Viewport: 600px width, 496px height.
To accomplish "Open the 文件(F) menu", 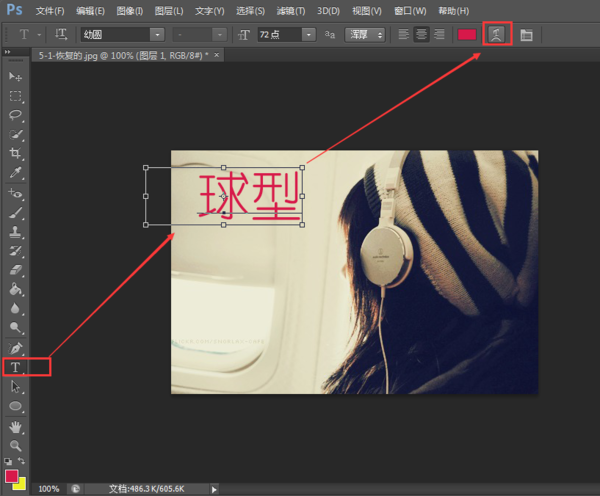I will pyautogui.click(x=50, y=11).
